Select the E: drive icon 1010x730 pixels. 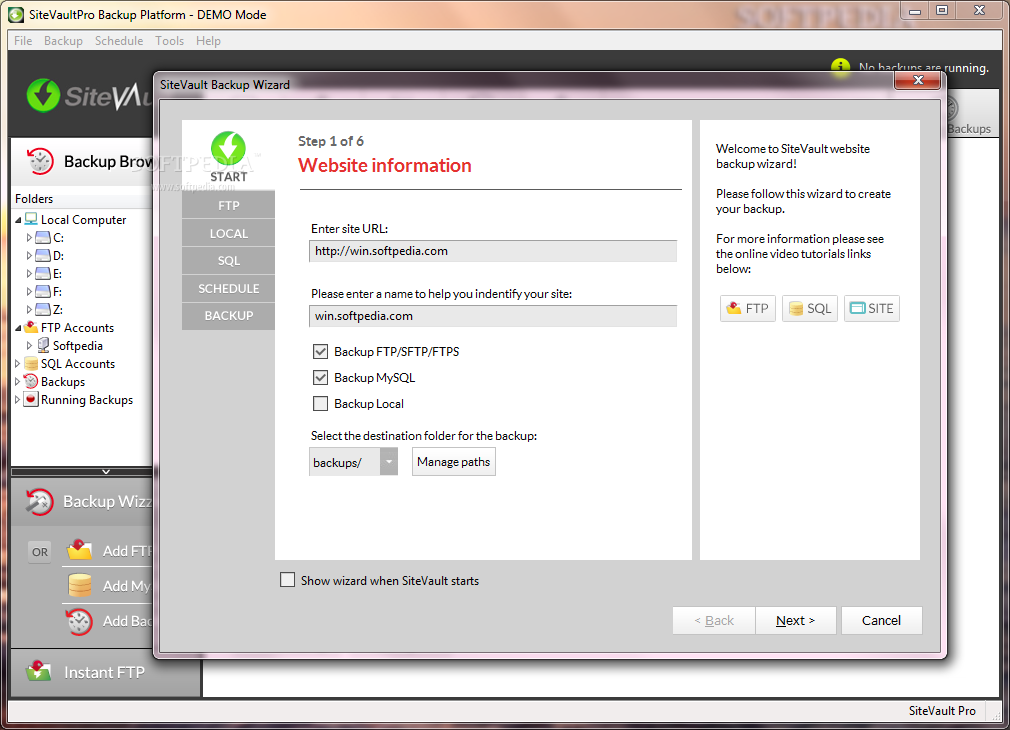pyautogui.click(x=43, y=274)
